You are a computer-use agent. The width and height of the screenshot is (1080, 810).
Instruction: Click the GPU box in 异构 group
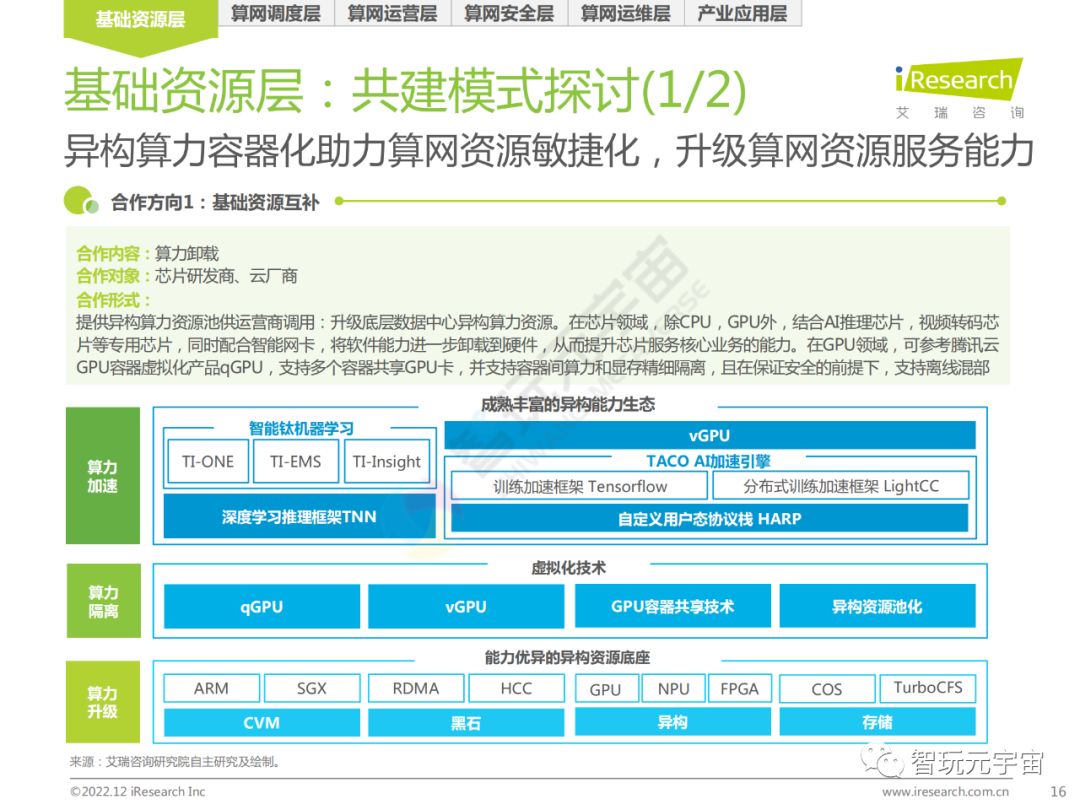pyautogui.click(x=605, y=689)
